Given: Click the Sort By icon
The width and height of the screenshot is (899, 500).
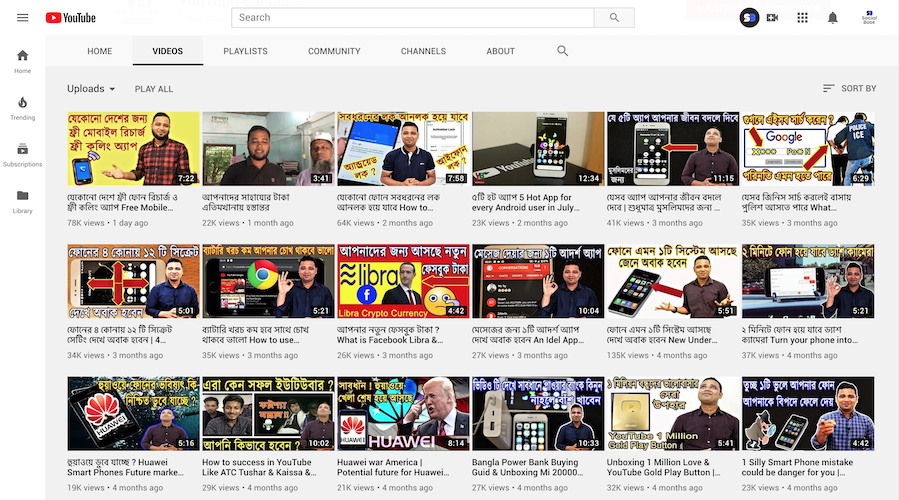Looking at the screenshot, I should [828, 88].
